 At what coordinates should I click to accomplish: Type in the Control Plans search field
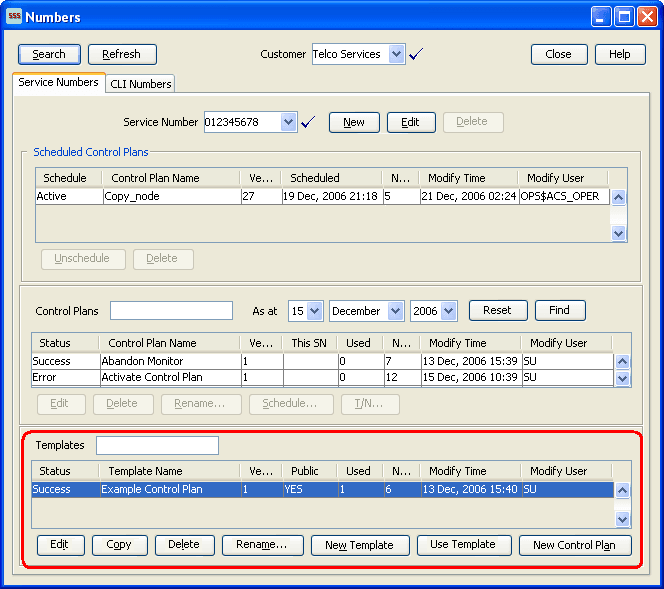(x=171, y=311)
